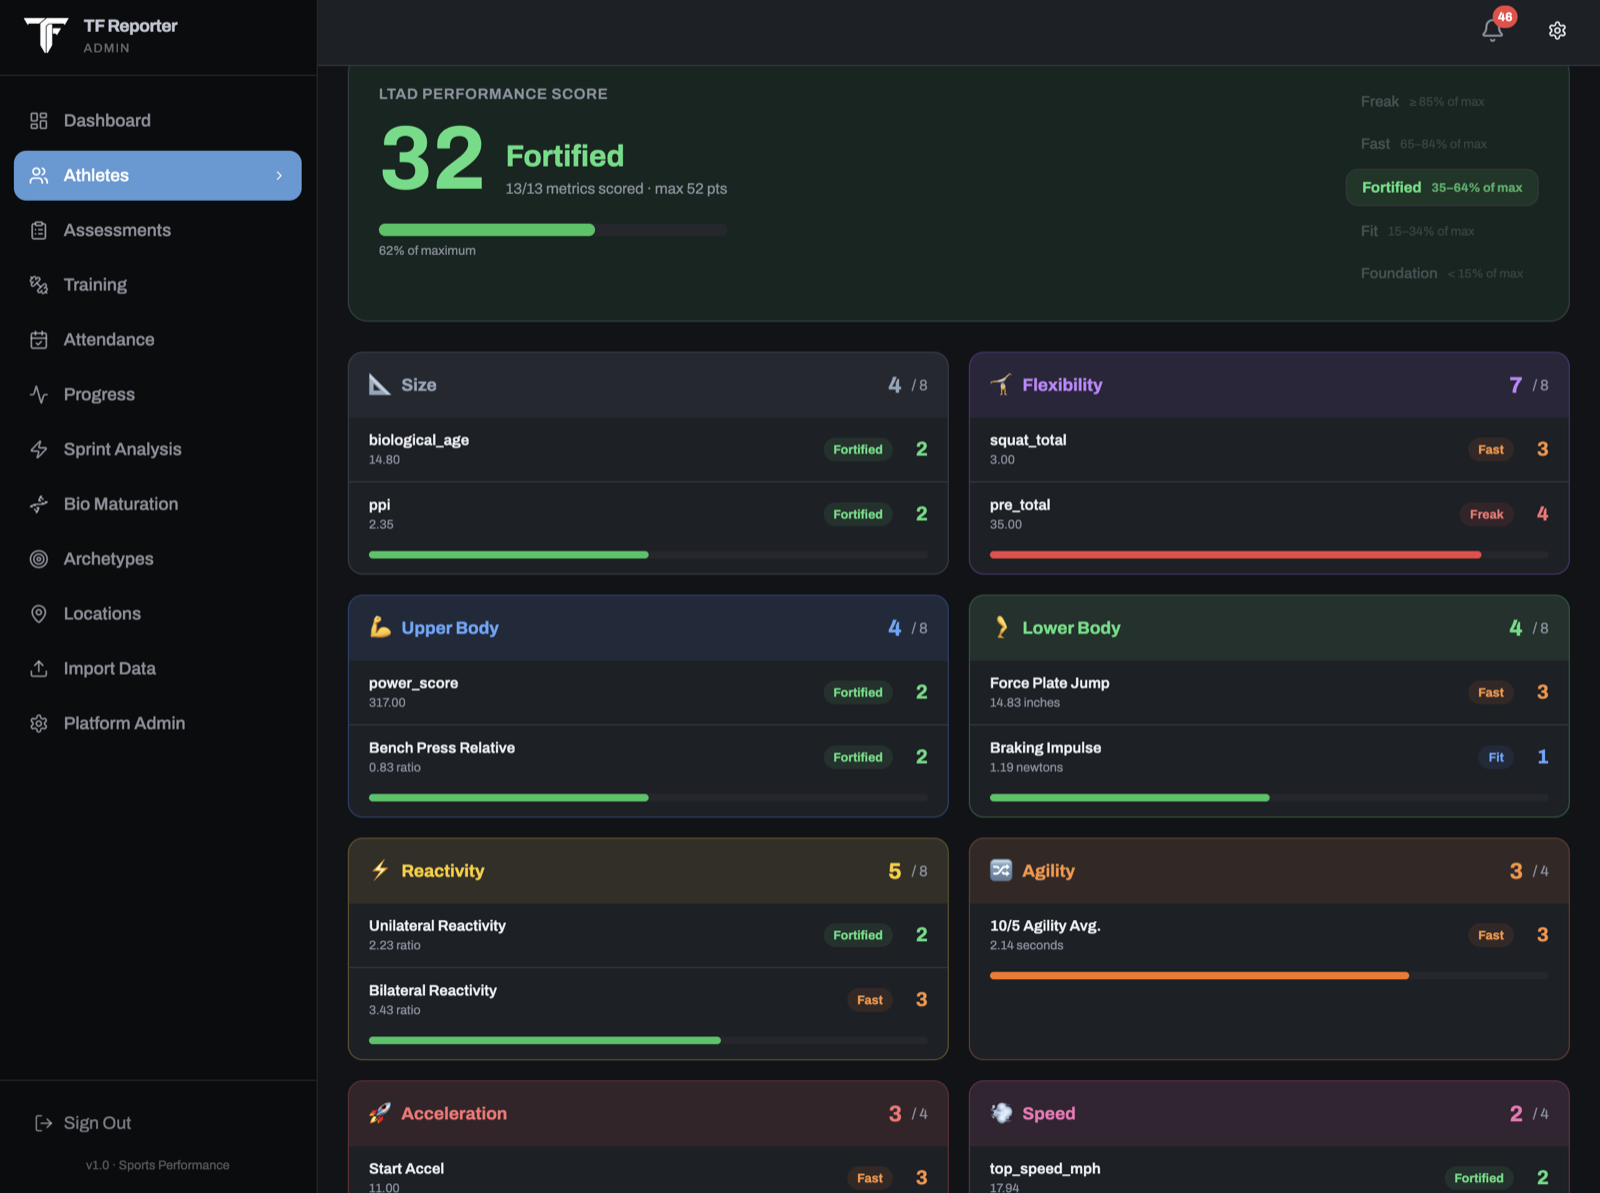Open Sprint Analysis page
The width and height of the screenshot is (1600, 1193).
click(x=158, y=450)
